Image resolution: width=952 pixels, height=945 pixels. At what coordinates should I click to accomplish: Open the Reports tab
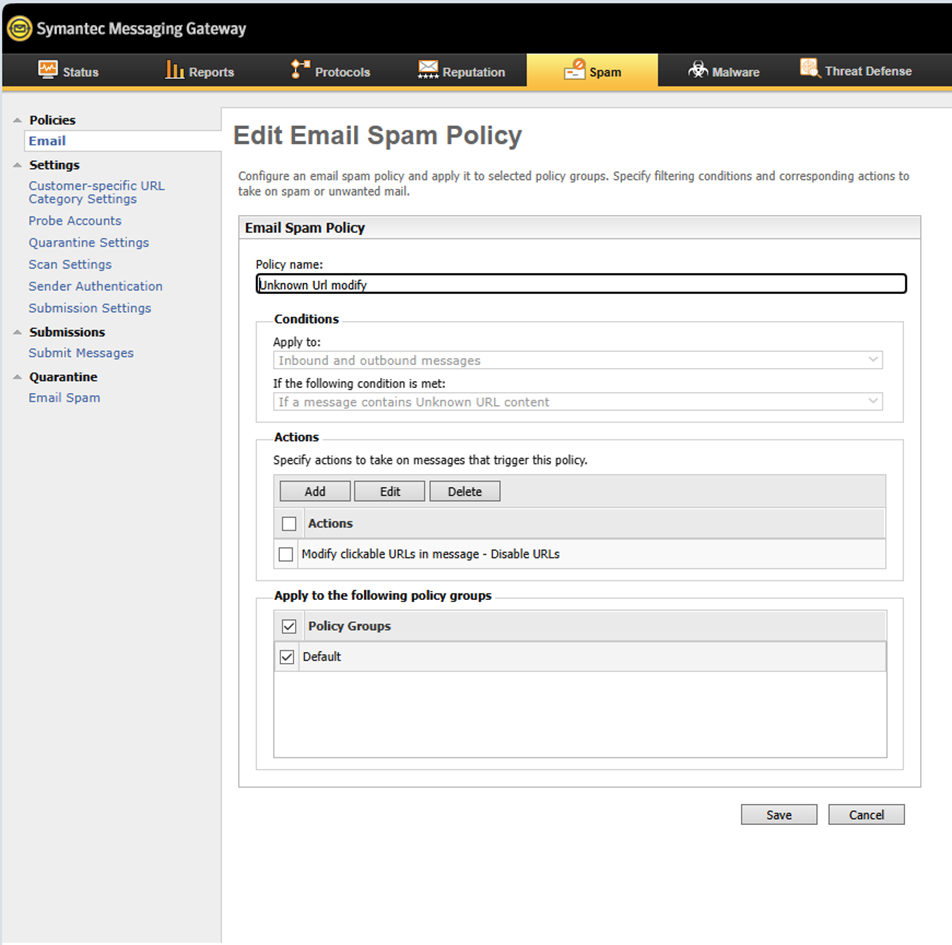pos(200,71)
